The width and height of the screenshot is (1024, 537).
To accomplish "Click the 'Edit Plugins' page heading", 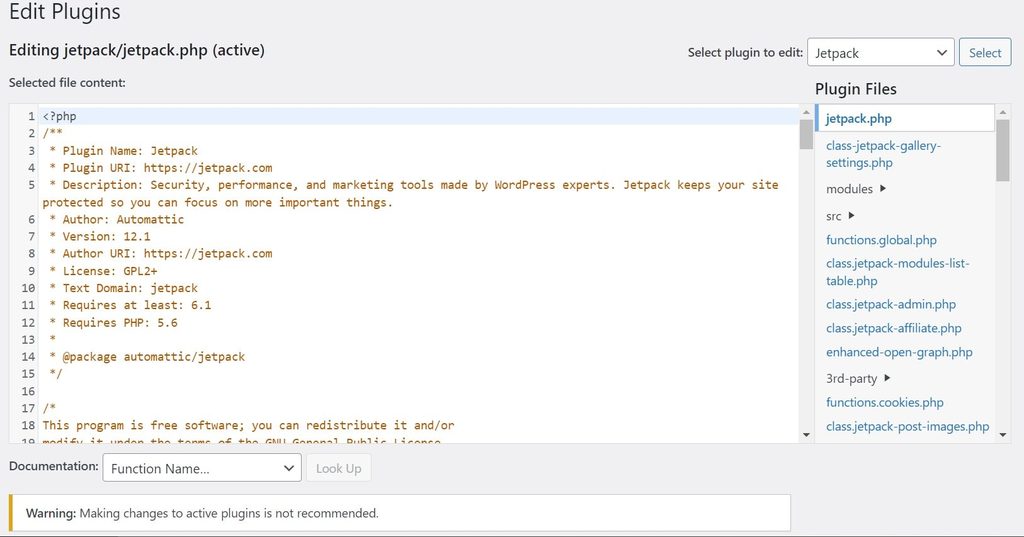I will tap(65, 11).
